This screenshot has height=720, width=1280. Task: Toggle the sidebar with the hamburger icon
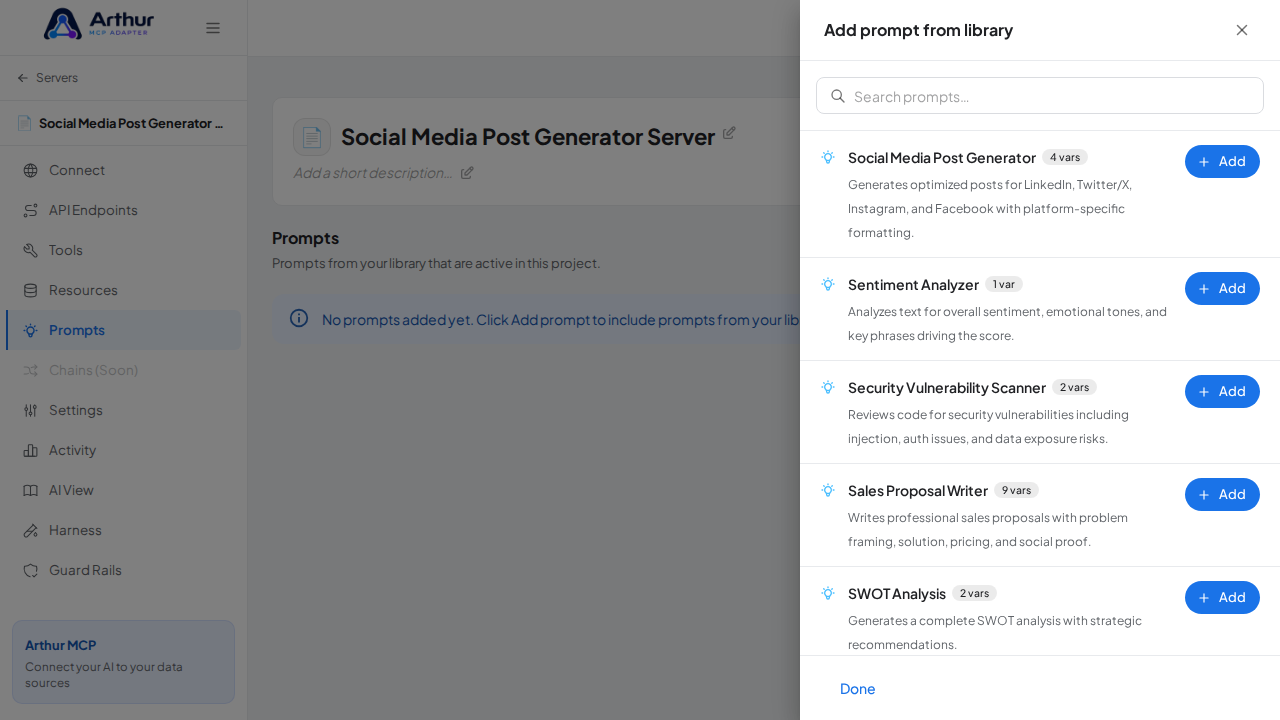pos(213,28)
